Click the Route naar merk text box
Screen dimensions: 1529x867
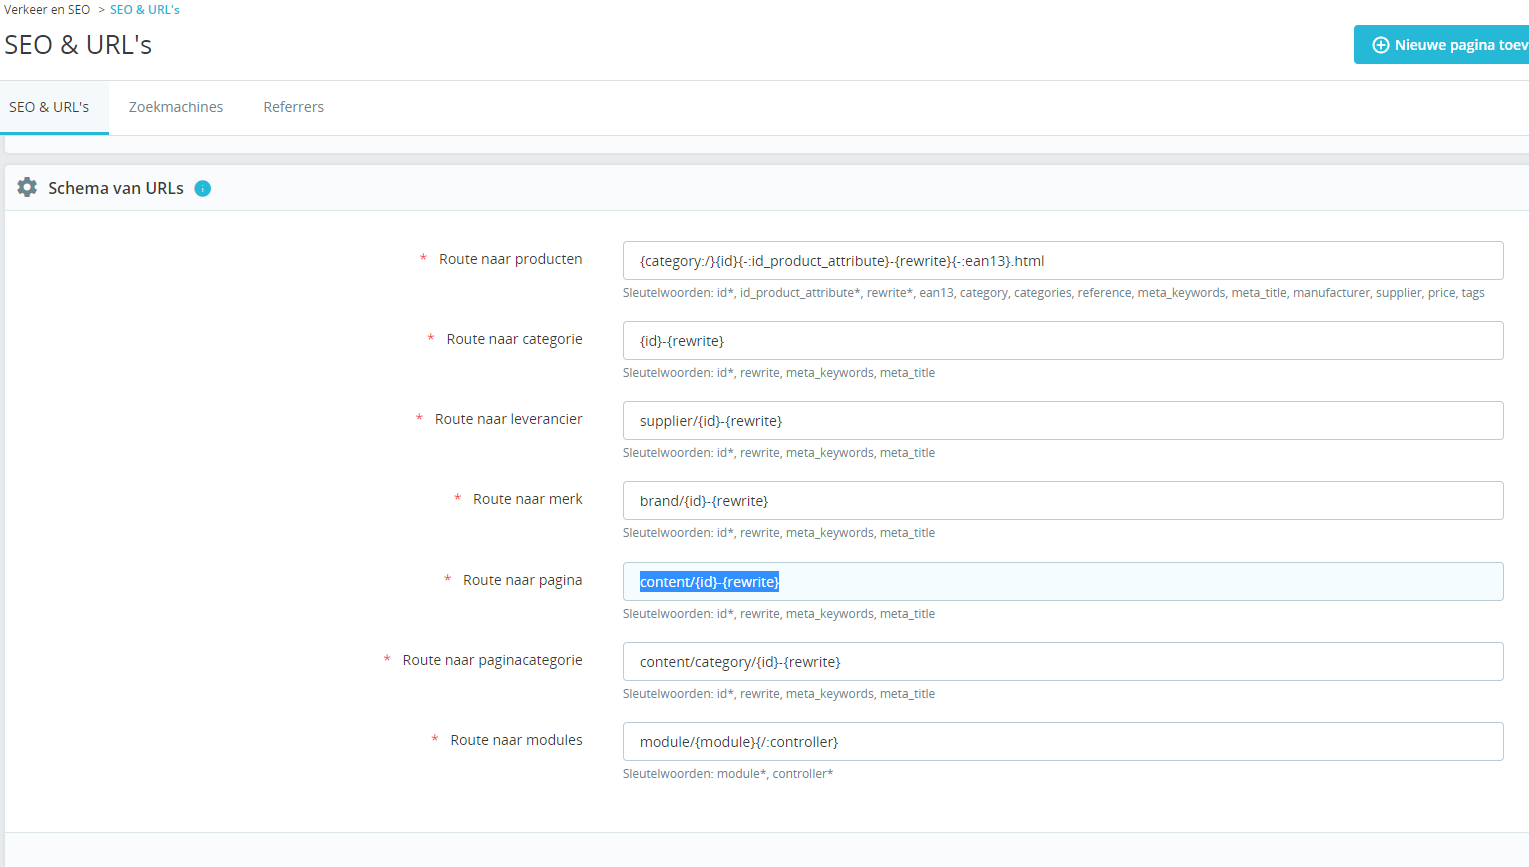1063,500
